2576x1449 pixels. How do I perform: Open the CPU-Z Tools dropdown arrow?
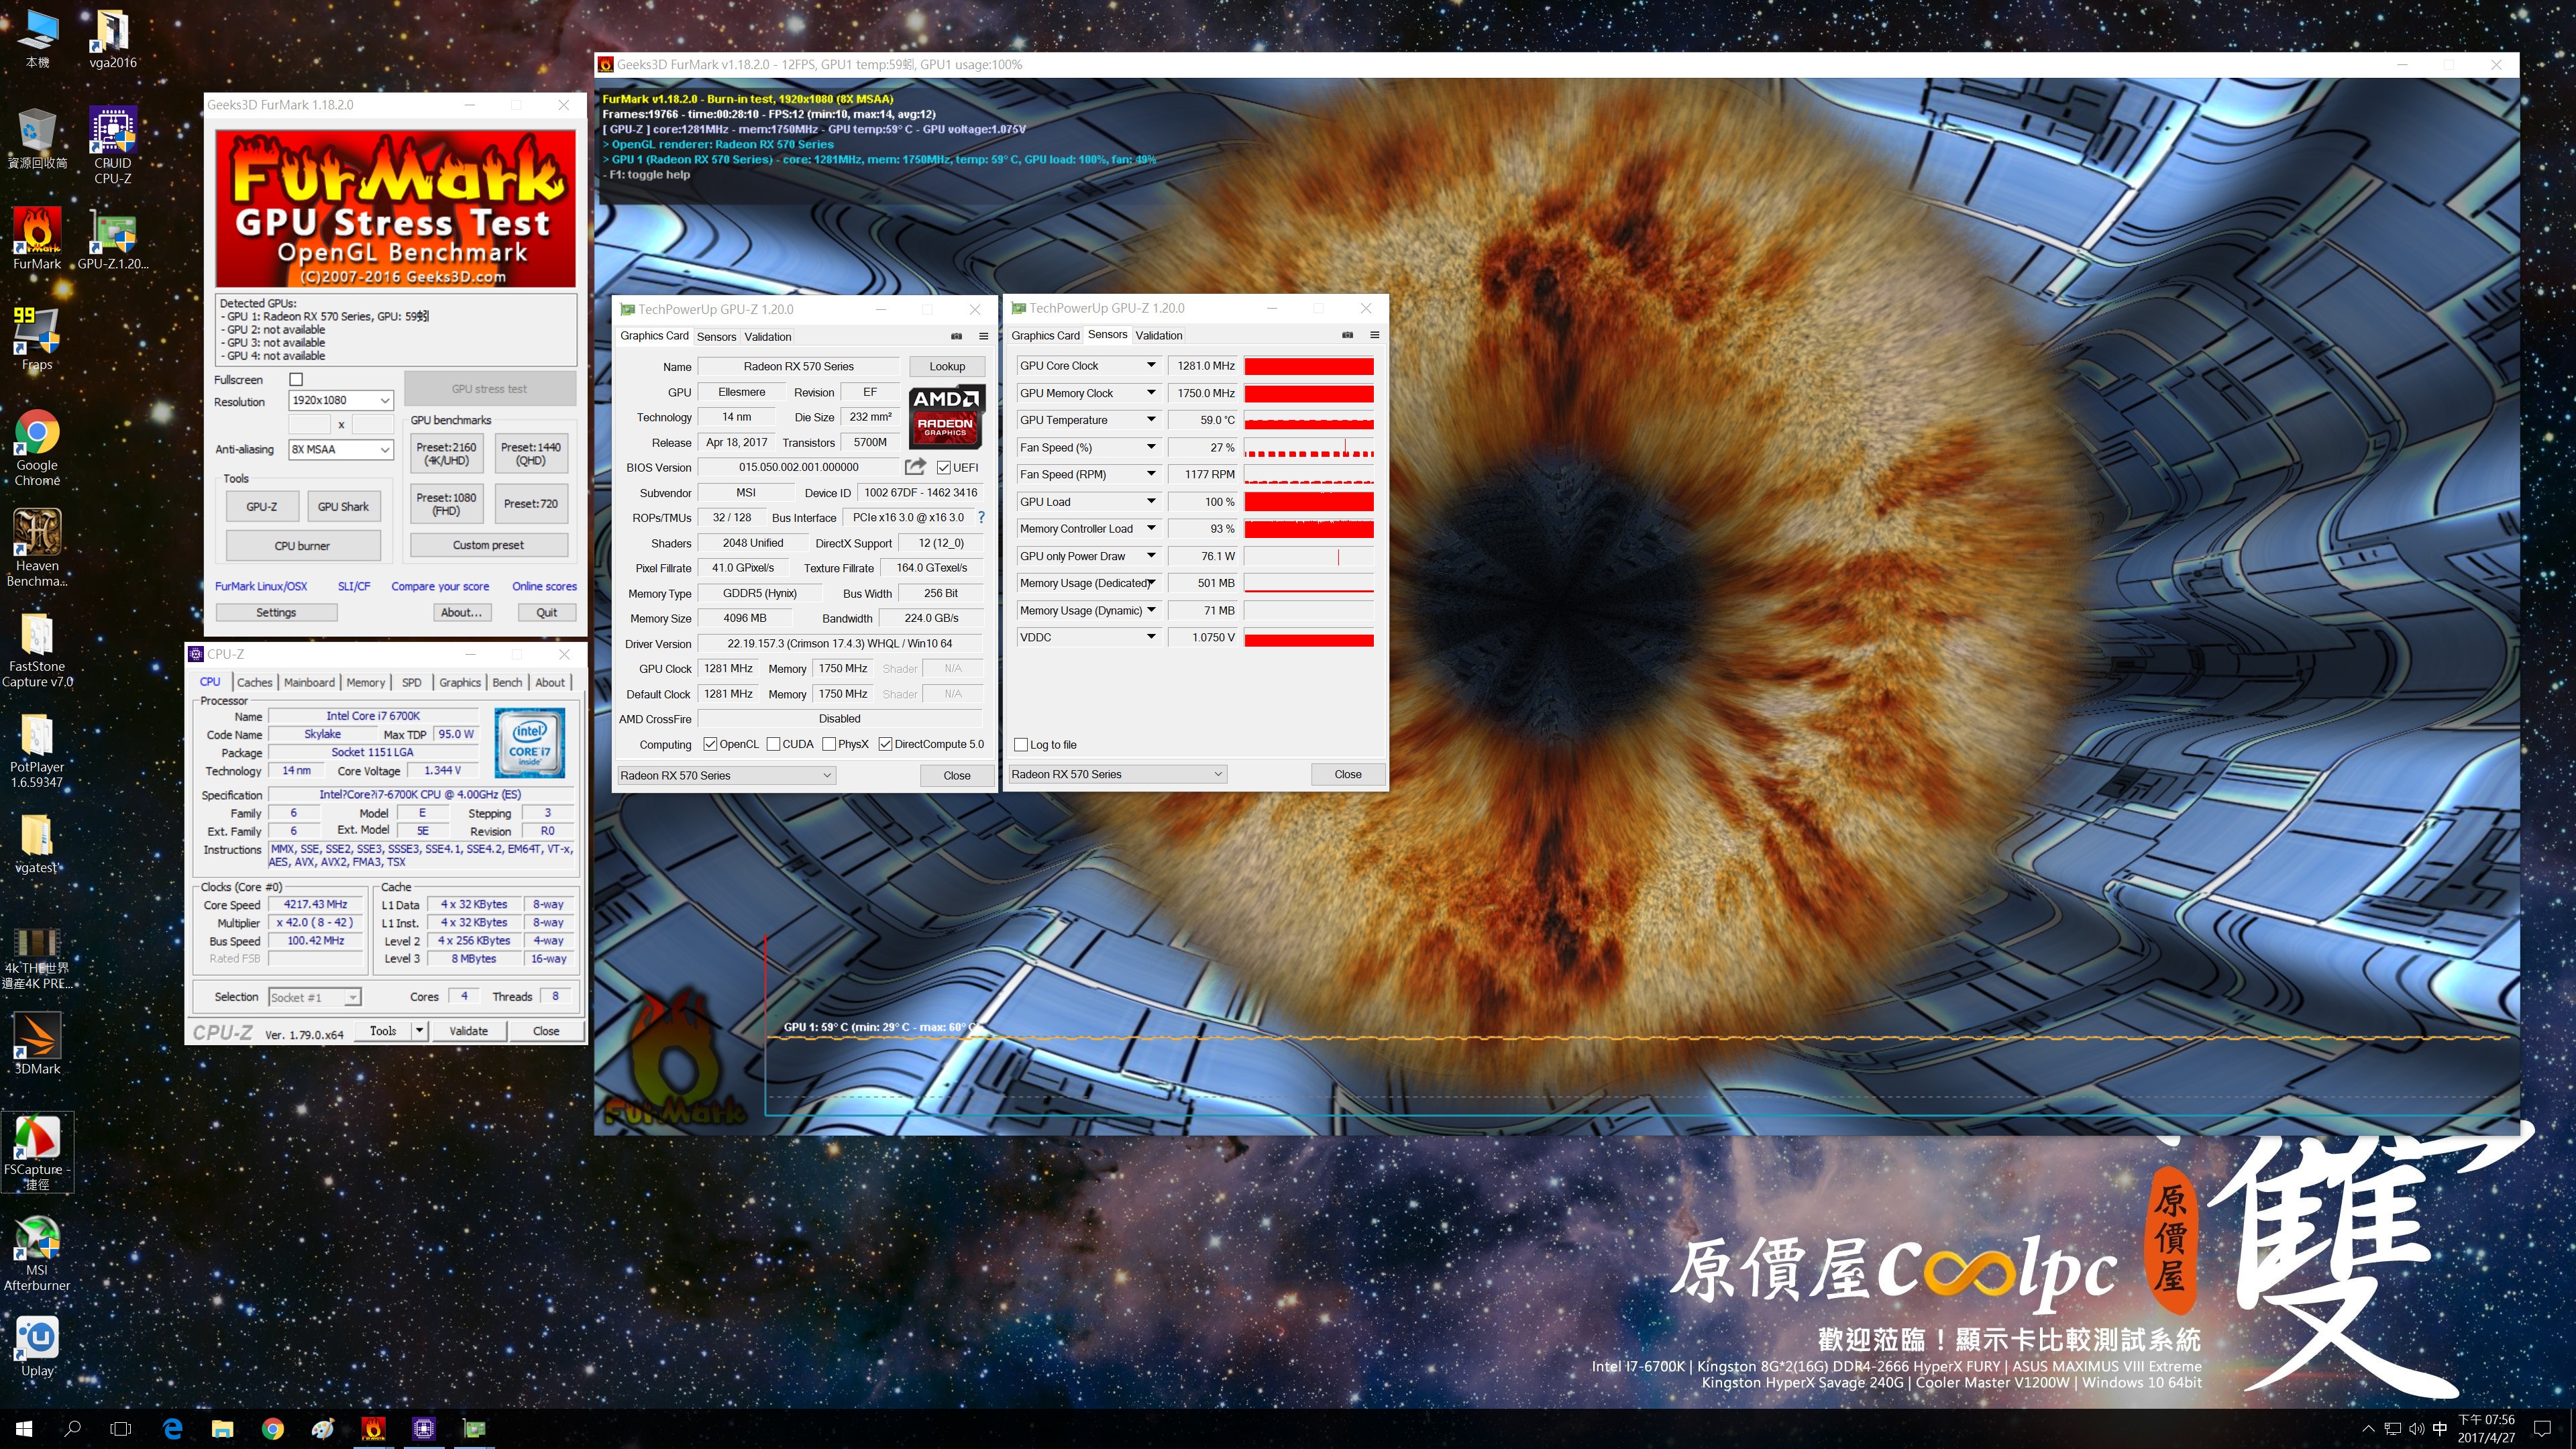pyautogui.click(x=420, y=1030)
